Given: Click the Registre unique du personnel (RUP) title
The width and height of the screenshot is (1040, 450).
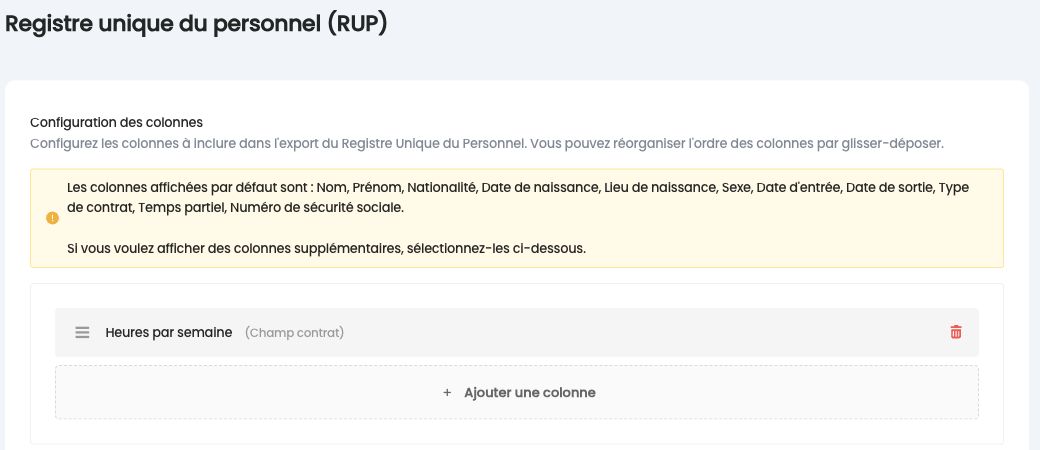Looking at the screenshot, I should pyautogui.click(x=196, y=24).
